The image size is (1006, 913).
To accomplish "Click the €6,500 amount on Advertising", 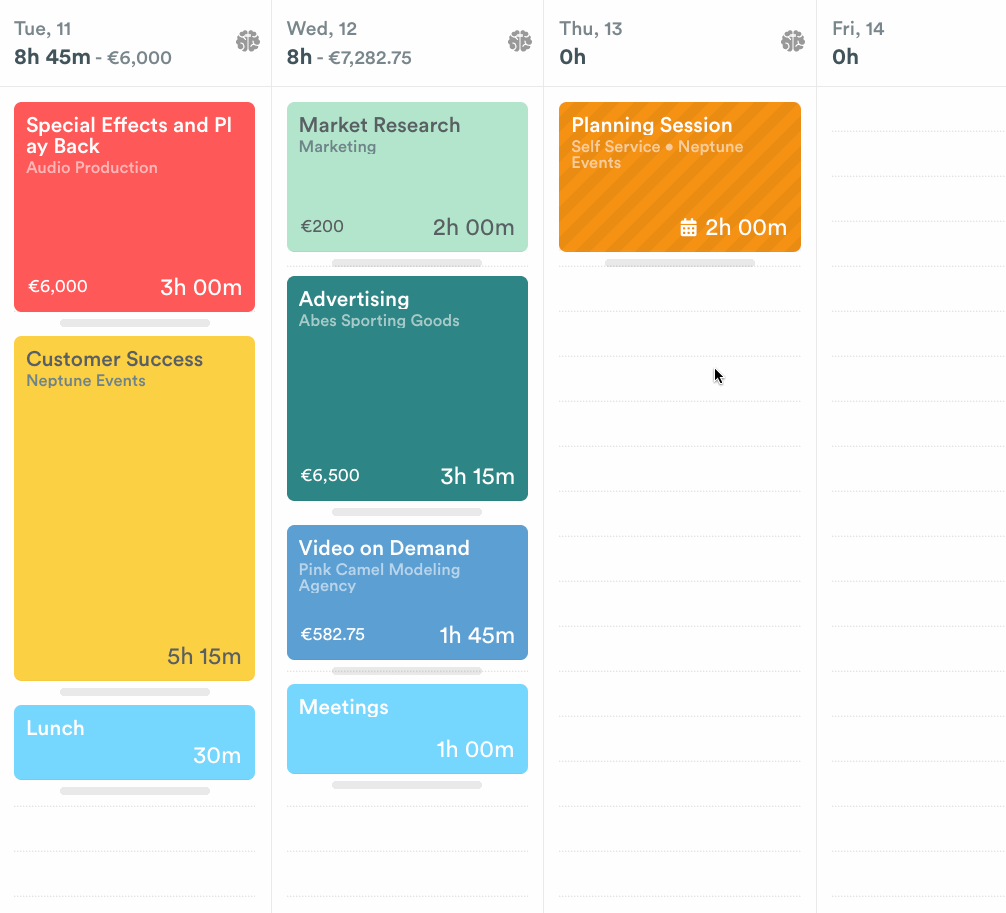I will [330, 476].
